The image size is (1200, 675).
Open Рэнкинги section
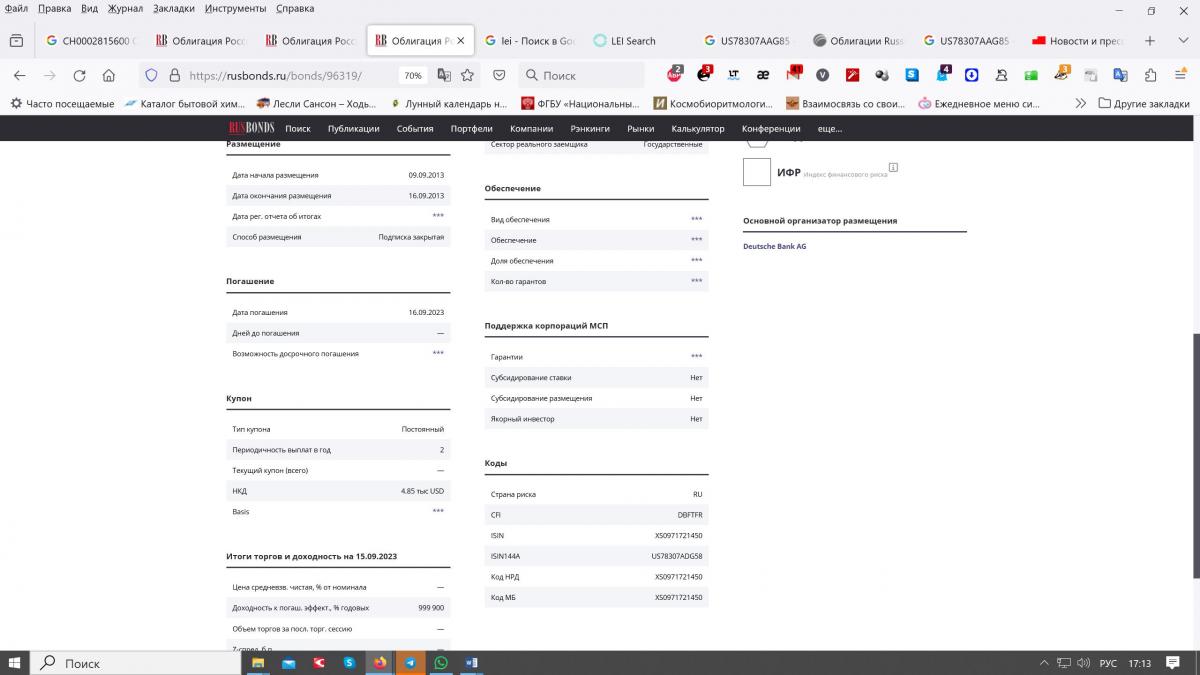(590, 128)
